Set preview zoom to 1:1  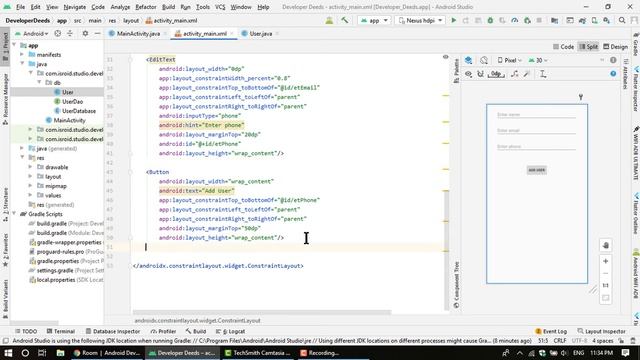pyautogui.click(x=606, y=285)
